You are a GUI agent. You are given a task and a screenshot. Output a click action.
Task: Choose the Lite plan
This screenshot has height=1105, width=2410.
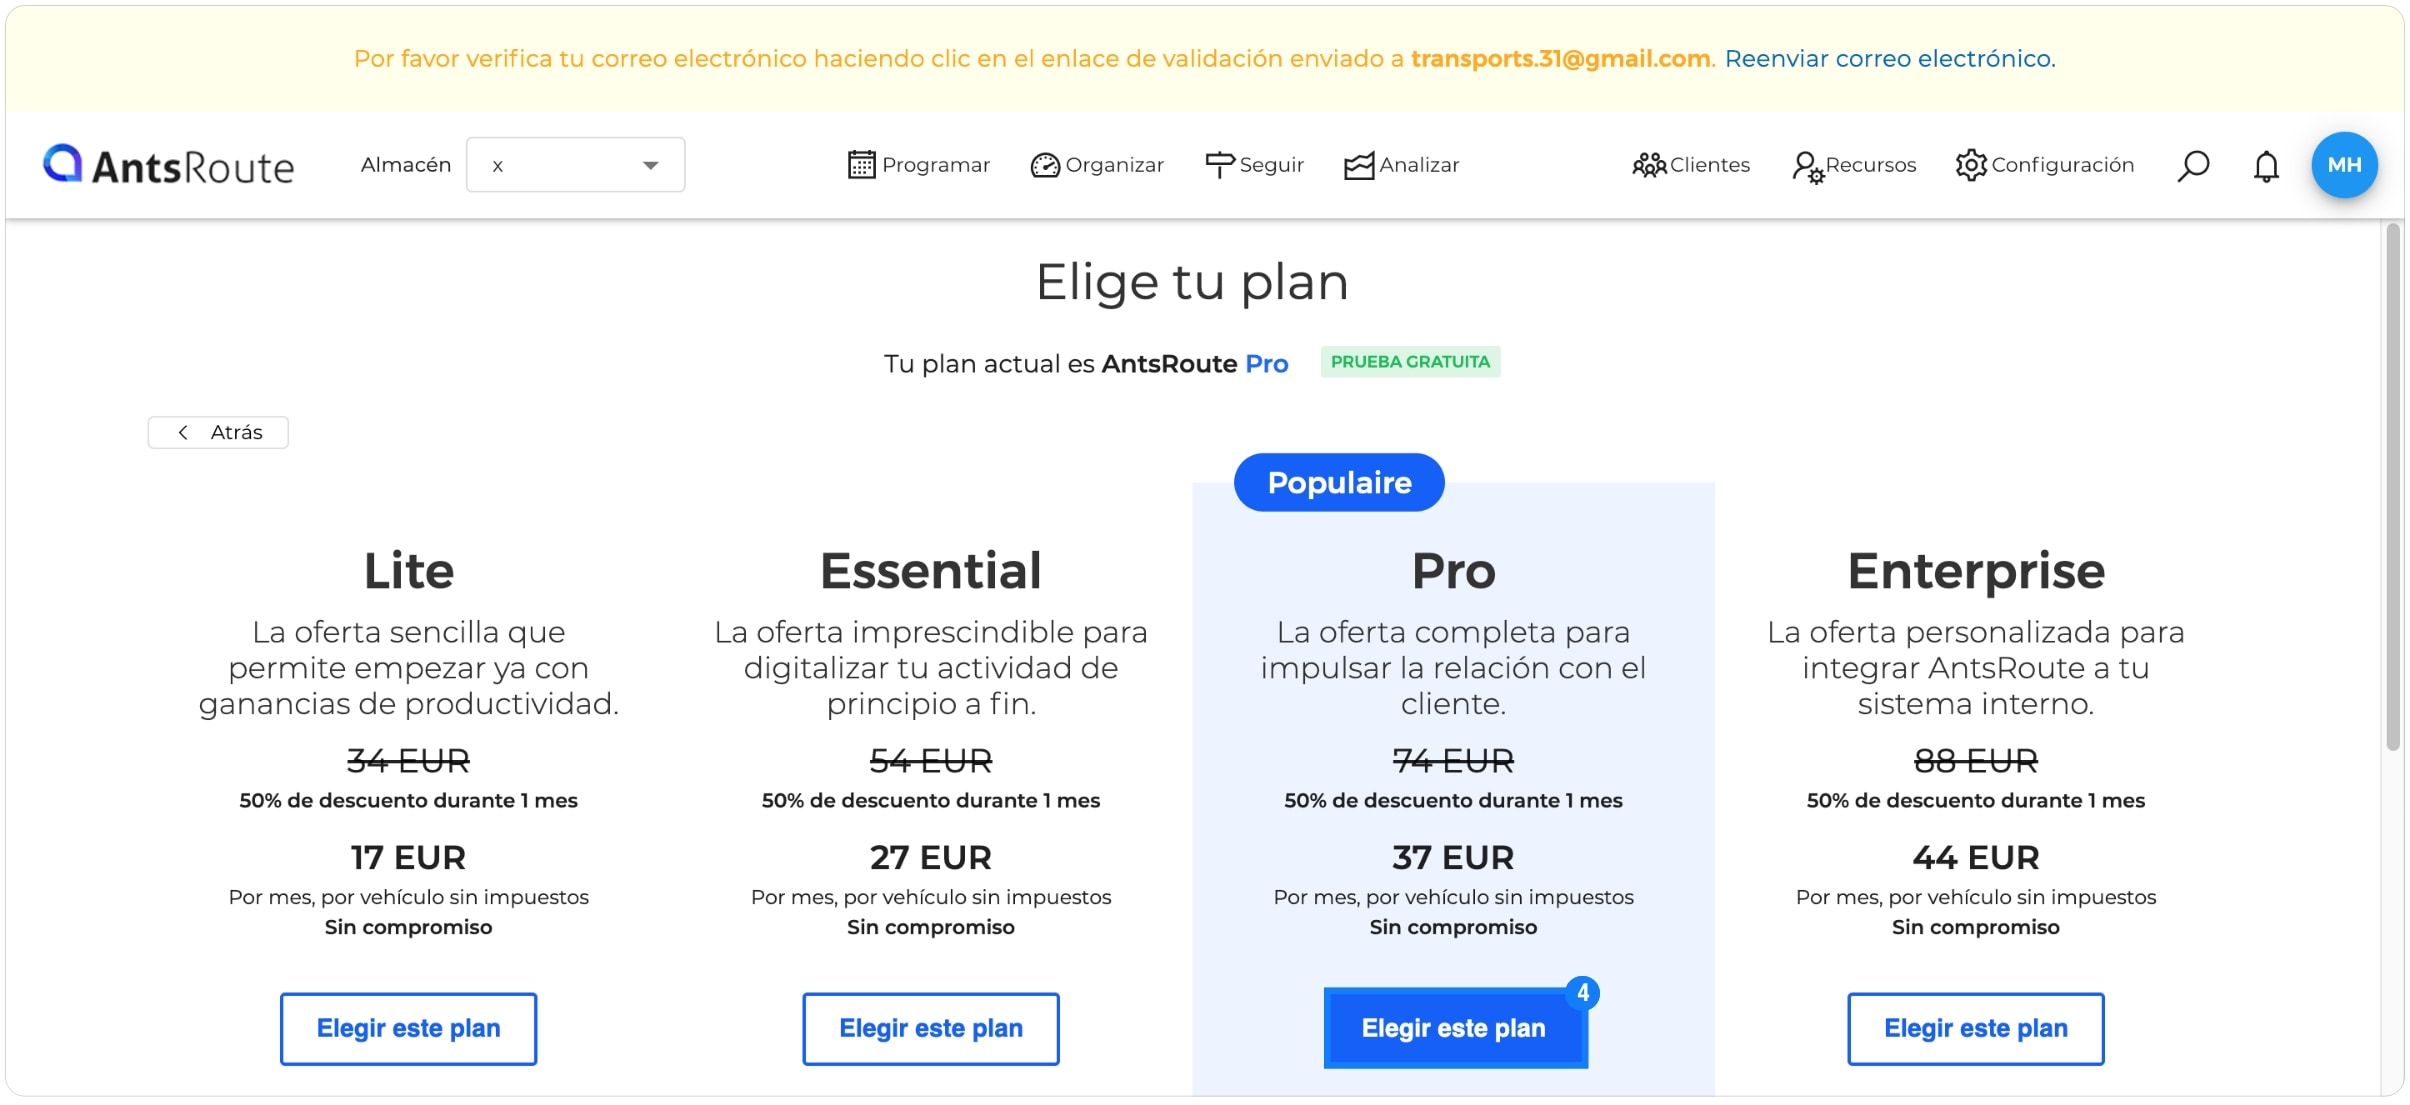tap(408, 1028)
